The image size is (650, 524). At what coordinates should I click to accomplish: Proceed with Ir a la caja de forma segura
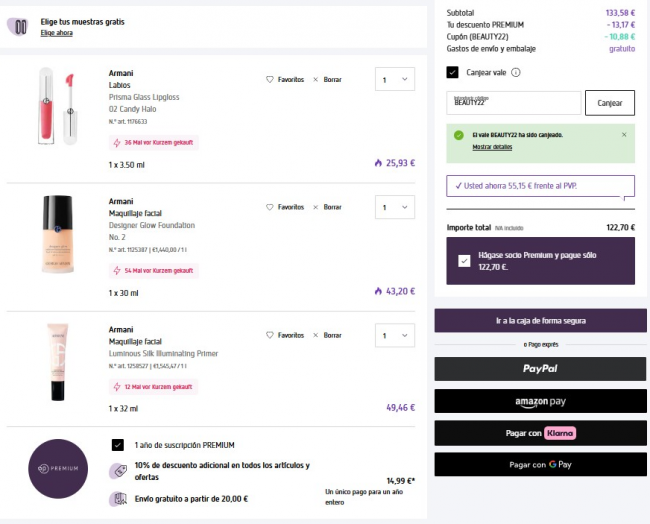coord(540,321)
